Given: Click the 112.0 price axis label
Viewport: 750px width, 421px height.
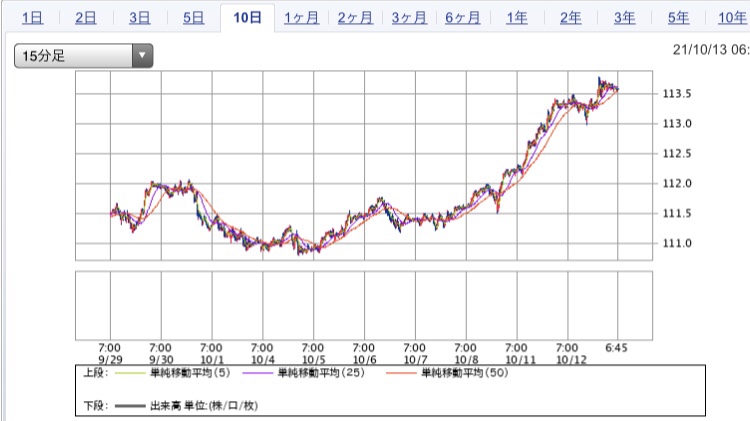Looking at the screenshot, I should coord(677,183).
